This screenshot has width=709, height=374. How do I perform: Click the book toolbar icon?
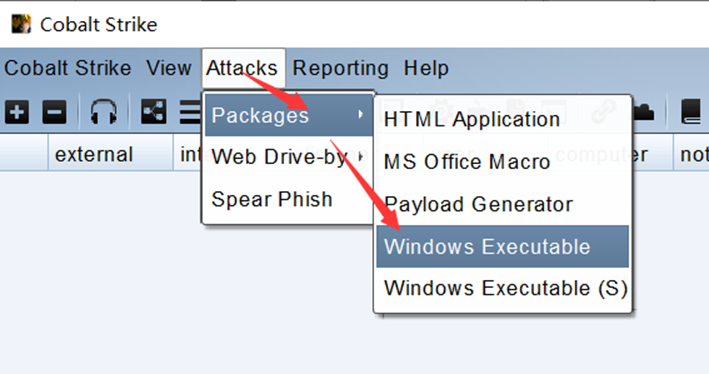click(x=691, y=112)
